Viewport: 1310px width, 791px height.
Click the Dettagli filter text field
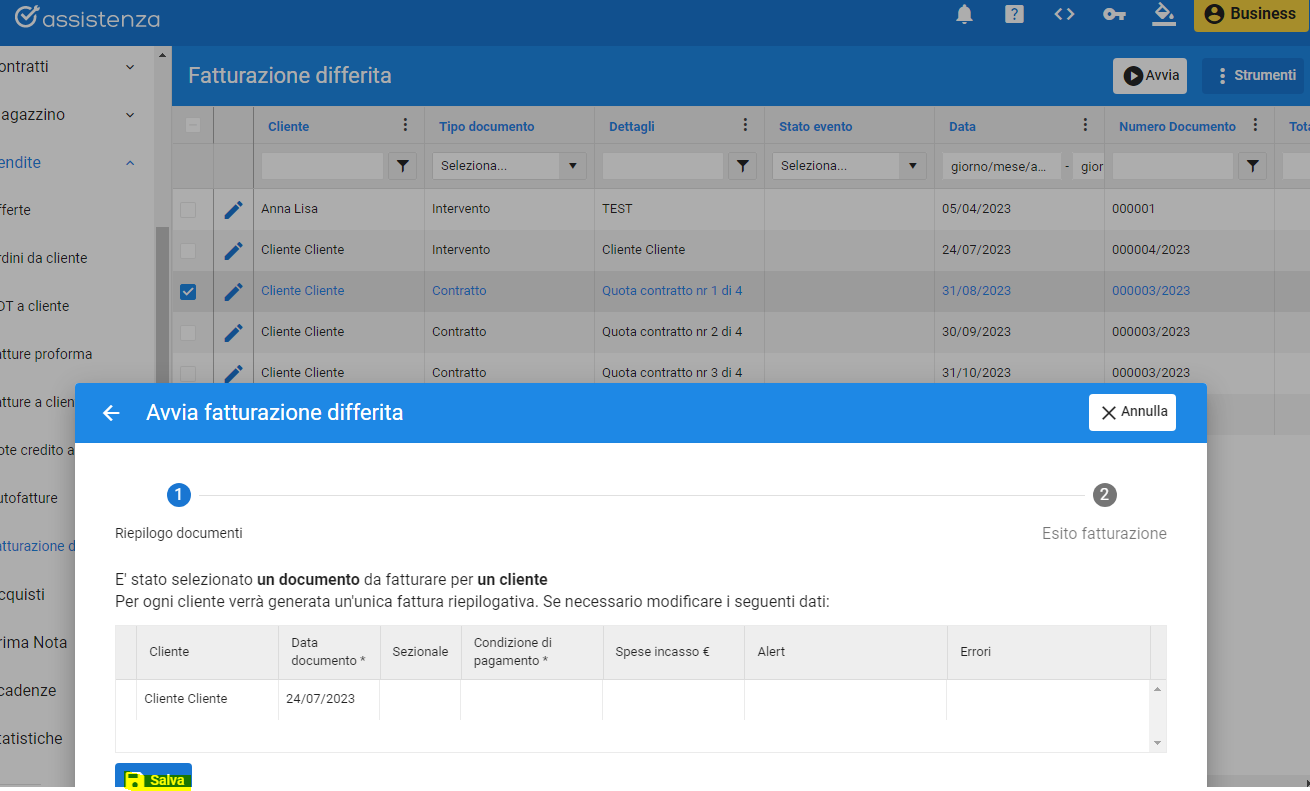[662, 166]
